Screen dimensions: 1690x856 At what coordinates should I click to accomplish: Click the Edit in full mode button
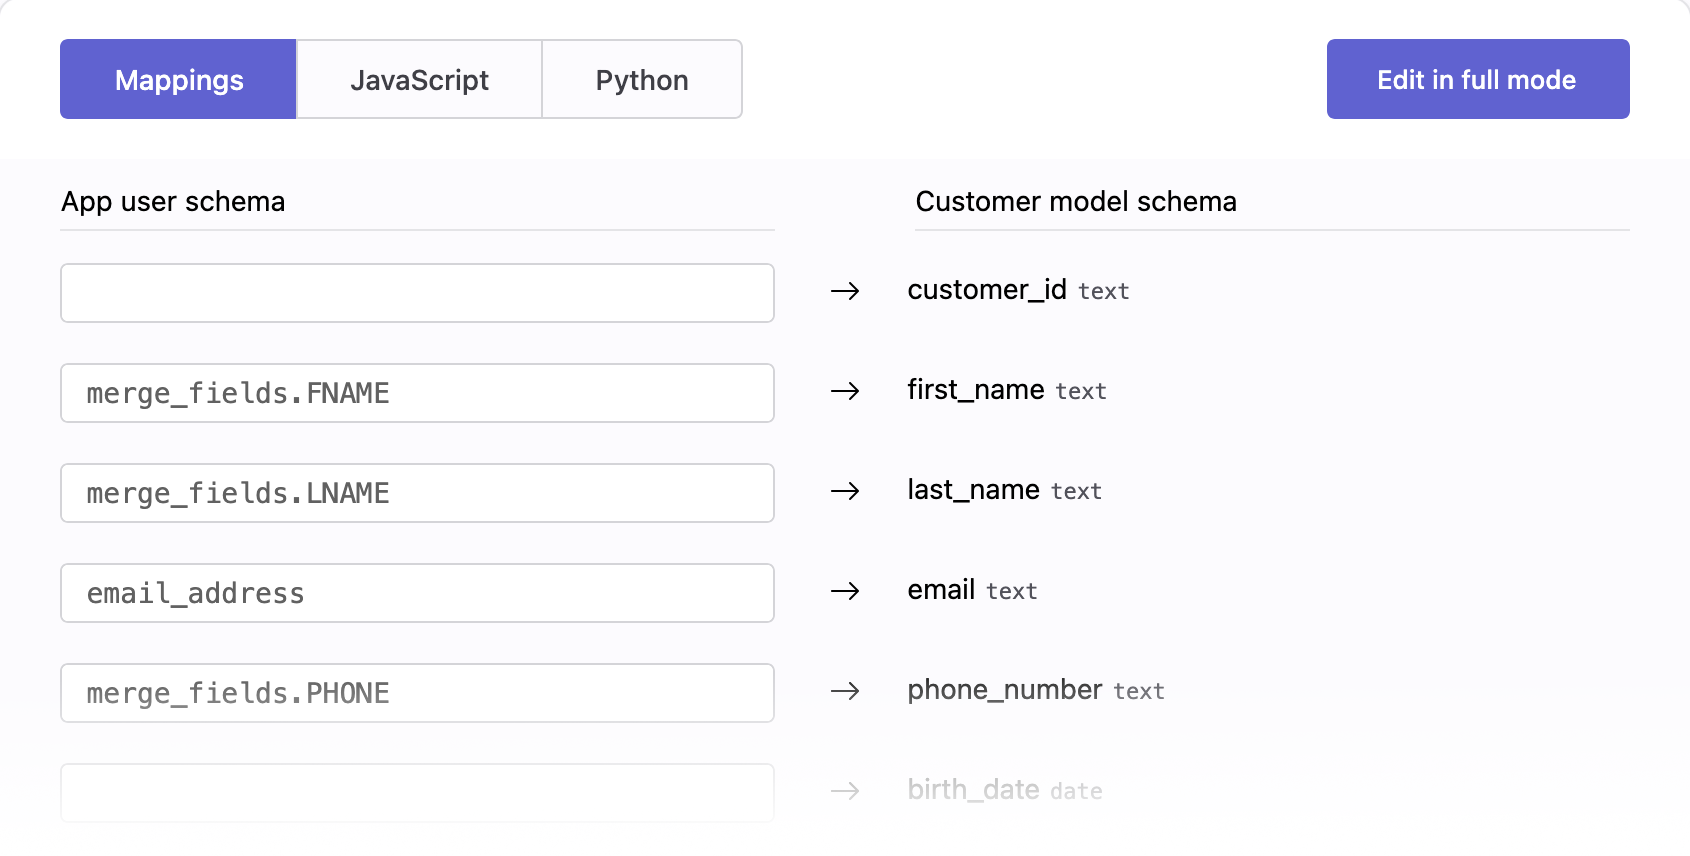tap(1477, 80)
